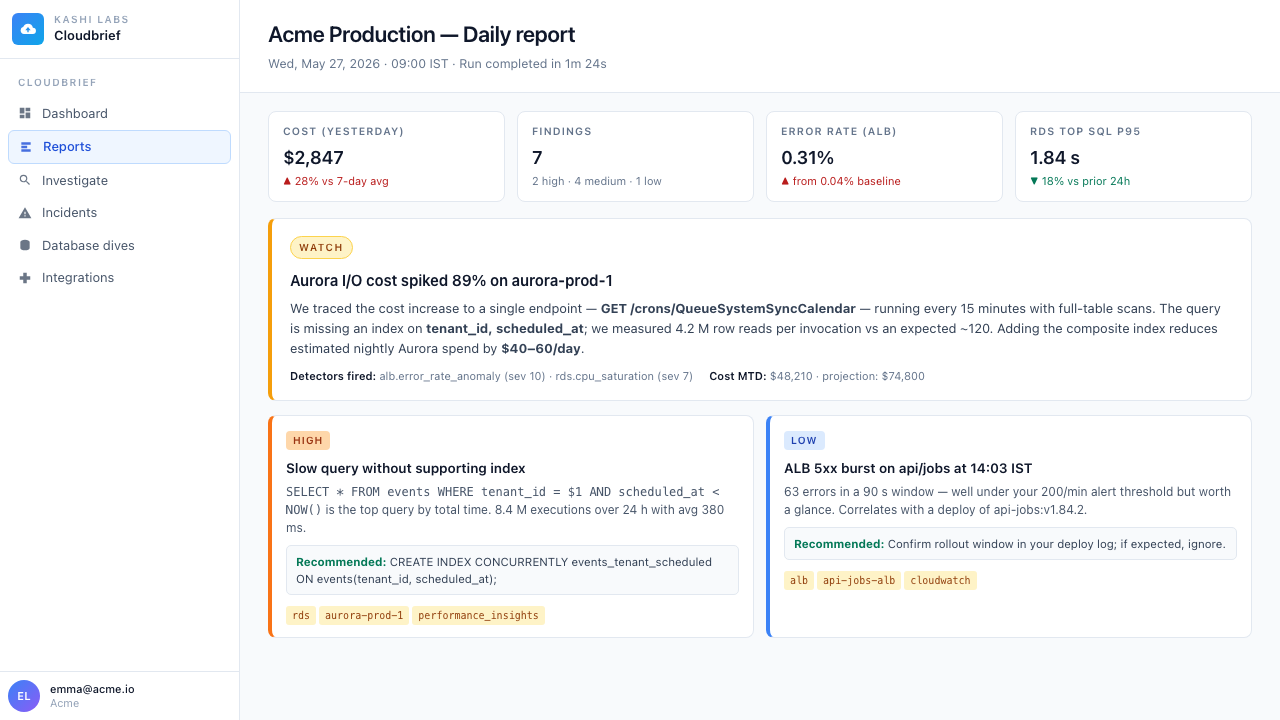The image size is (1280, 720).
Task: Click the SELECT * FROM events query text
Action: [503, 492]
